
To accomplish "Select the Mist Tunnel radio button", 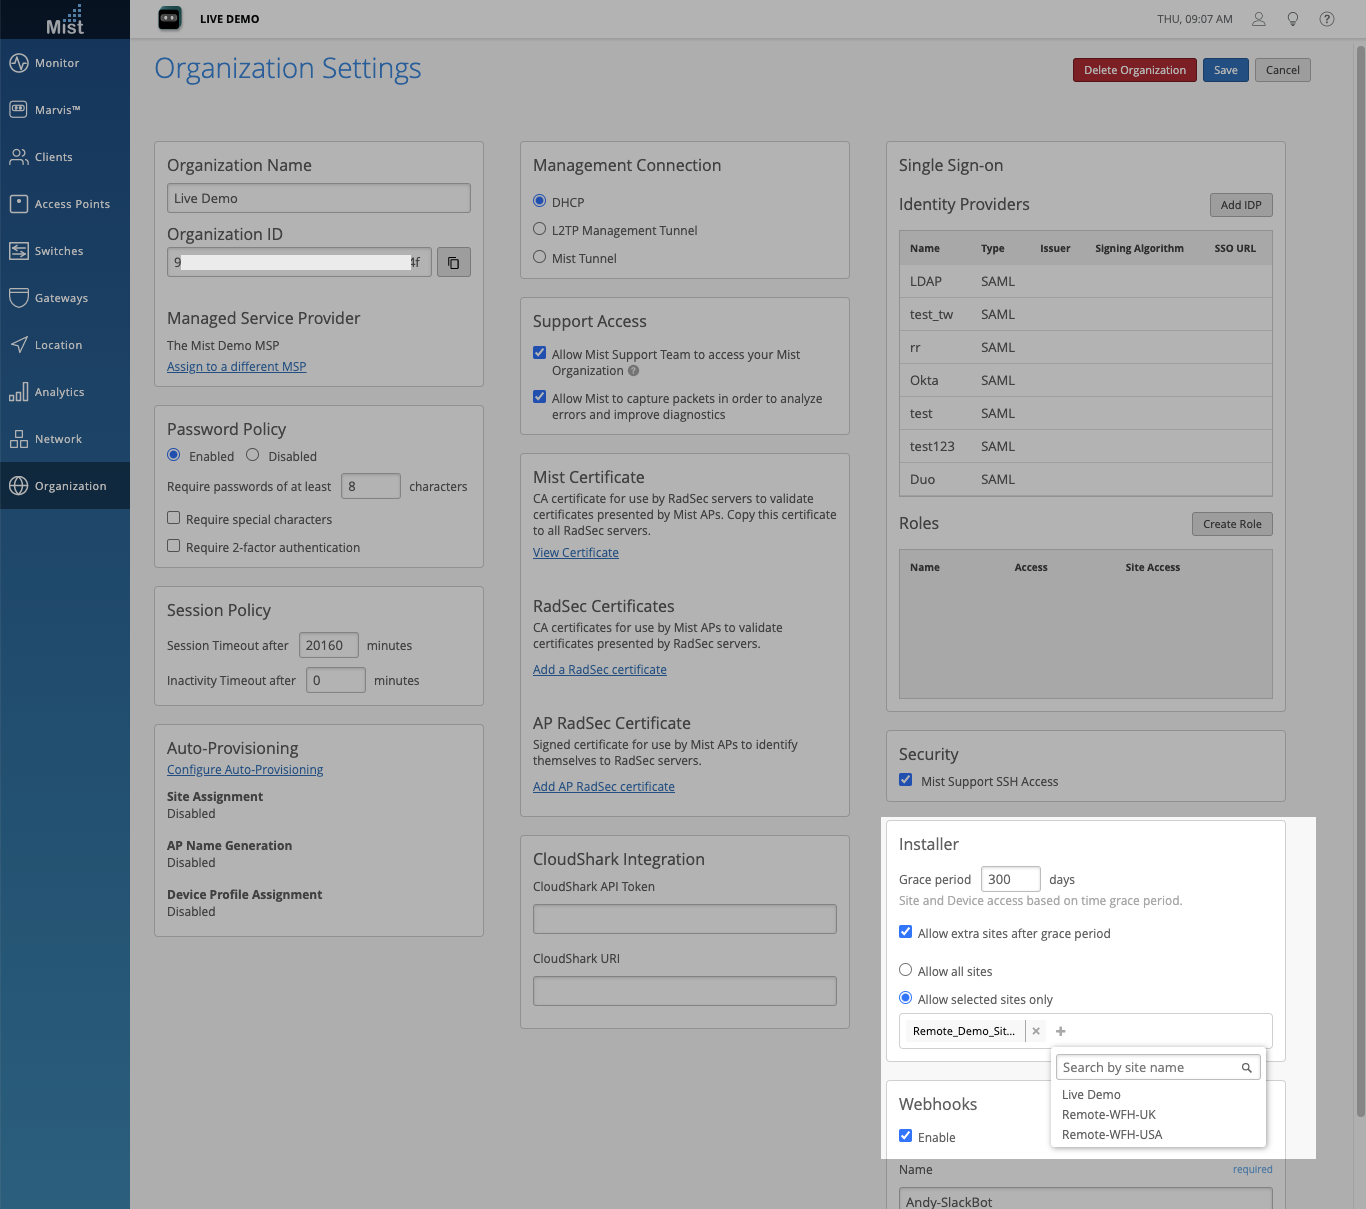I will coord(540,257).
